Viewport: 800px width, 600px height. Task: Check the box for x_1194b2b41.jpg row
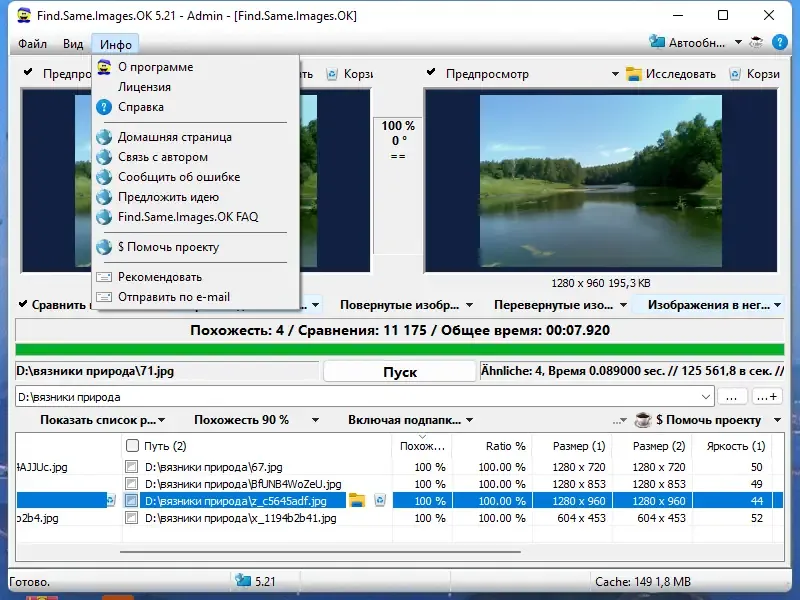pyautogui.click(x=132, y=518)
